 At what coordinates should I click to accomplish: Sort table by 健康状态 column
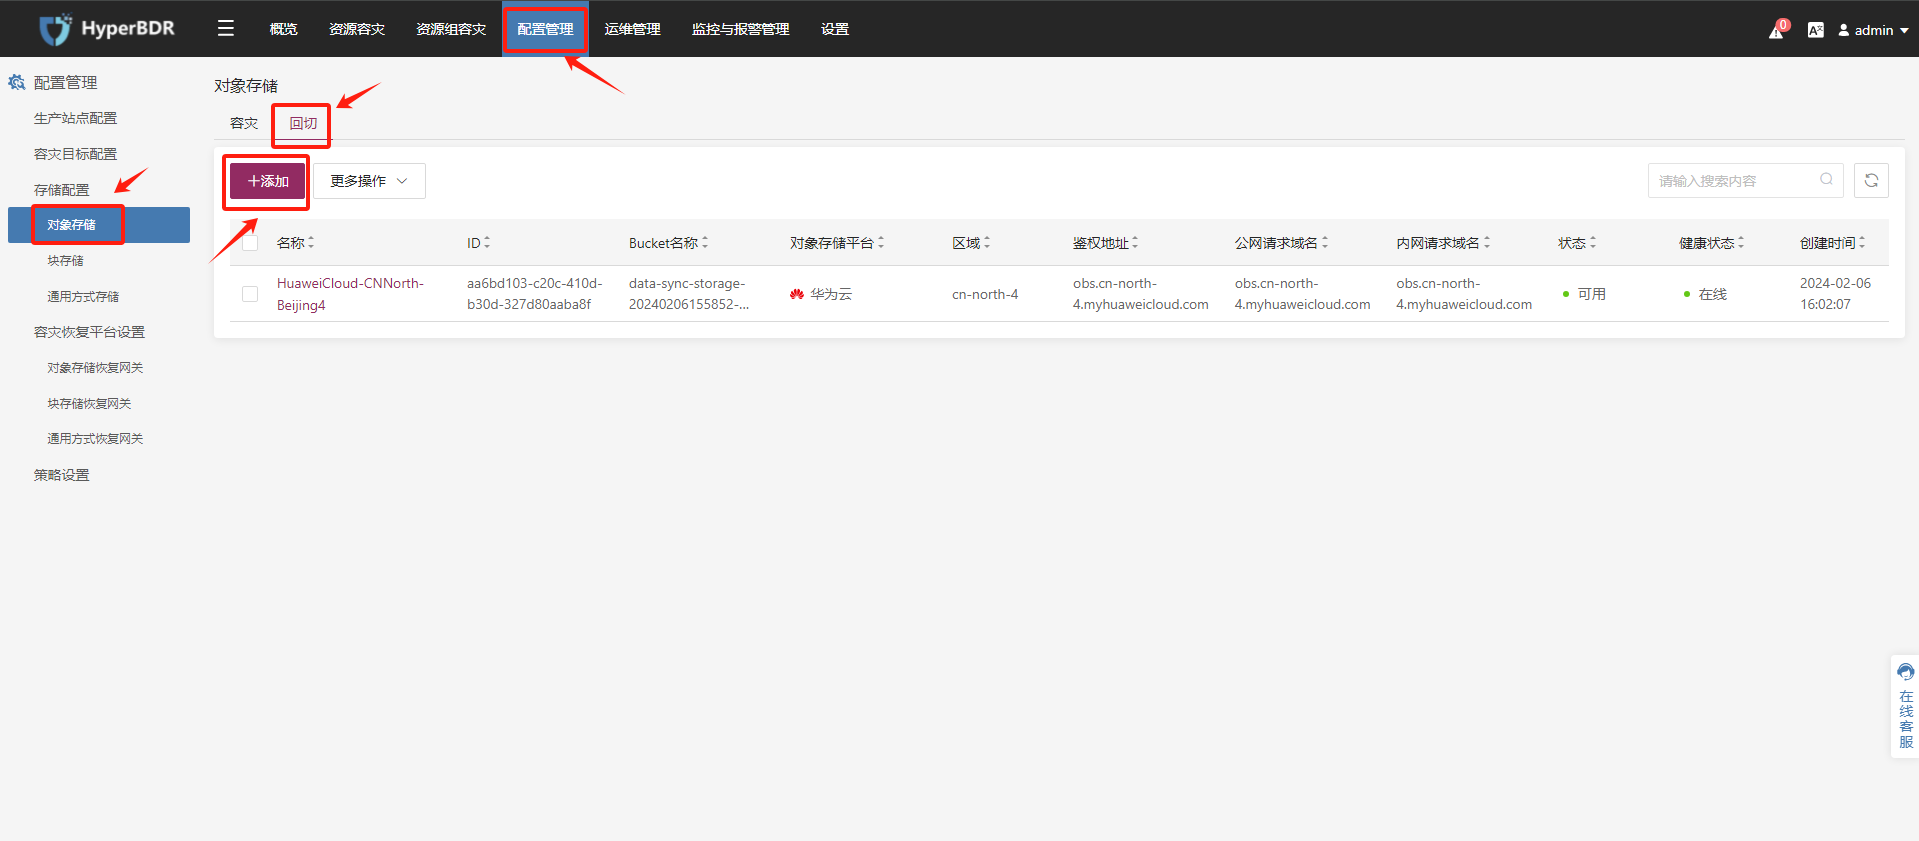(1741, 243)
